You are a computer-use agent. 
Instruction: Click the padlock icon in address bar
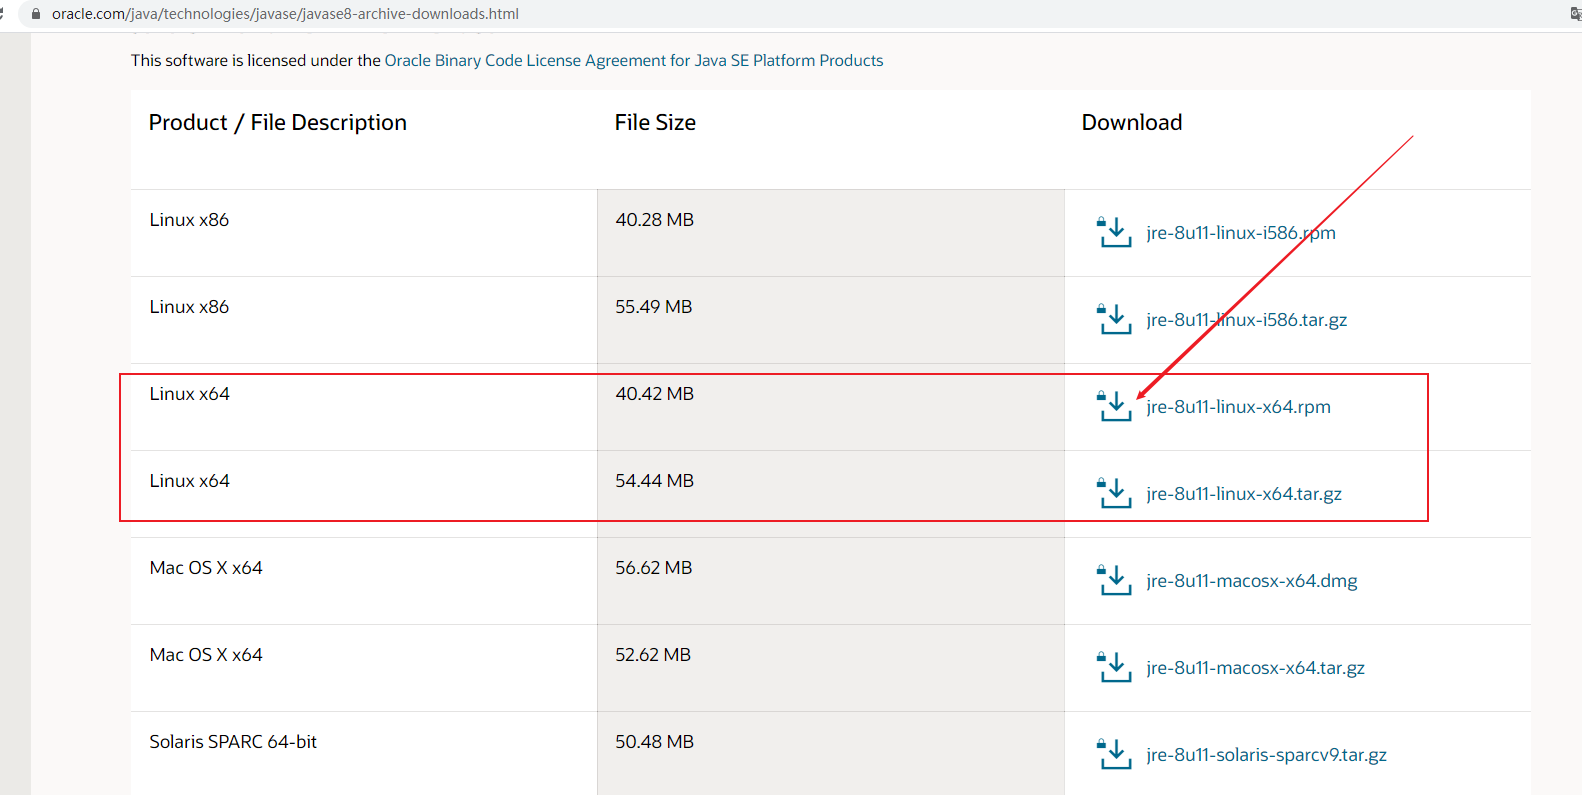click(x=36, y=14)
